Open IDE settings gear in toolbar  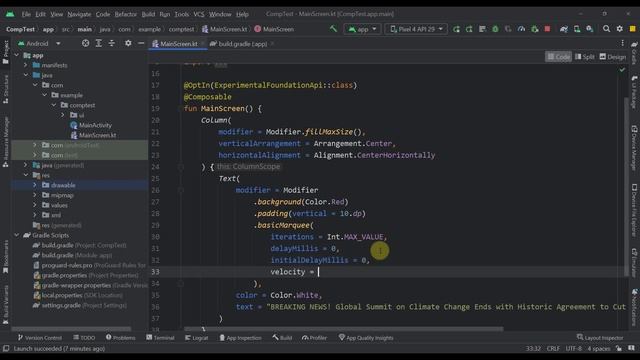(620, 29)
